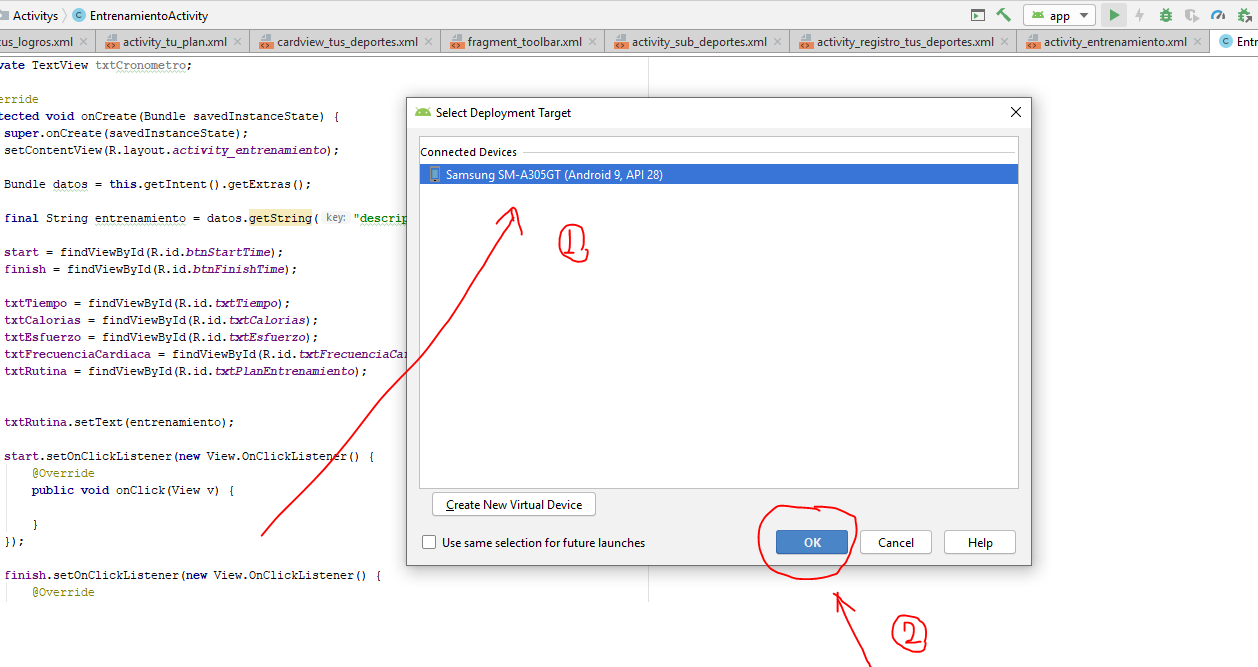
Task: Click finish.setOnClickListener line in editor
Action: 193,575
